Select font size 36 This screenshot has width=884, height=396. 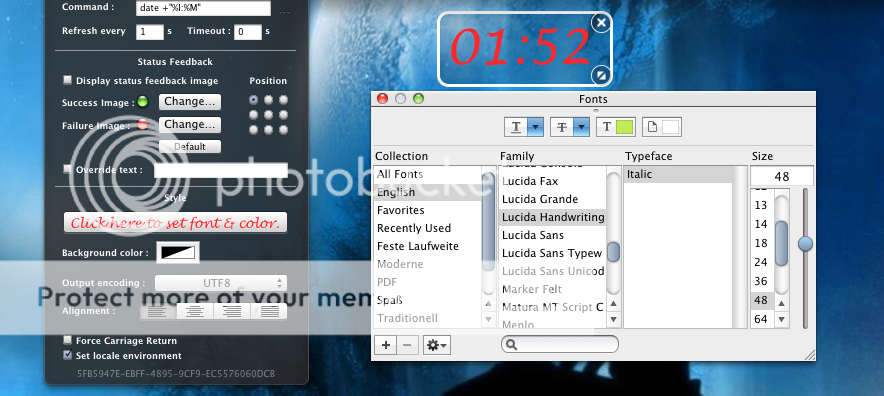(x=761, y=281)
